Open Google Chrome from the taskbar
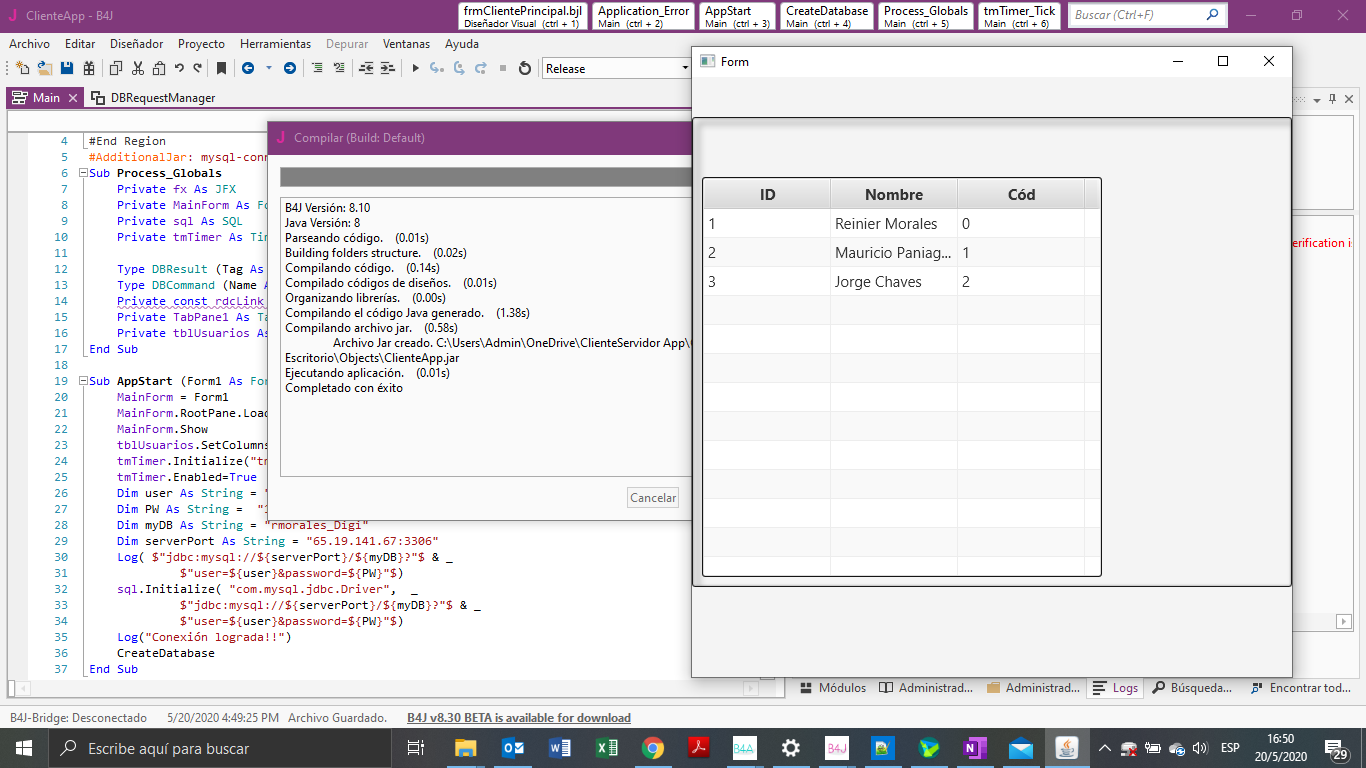 [652, 747]
